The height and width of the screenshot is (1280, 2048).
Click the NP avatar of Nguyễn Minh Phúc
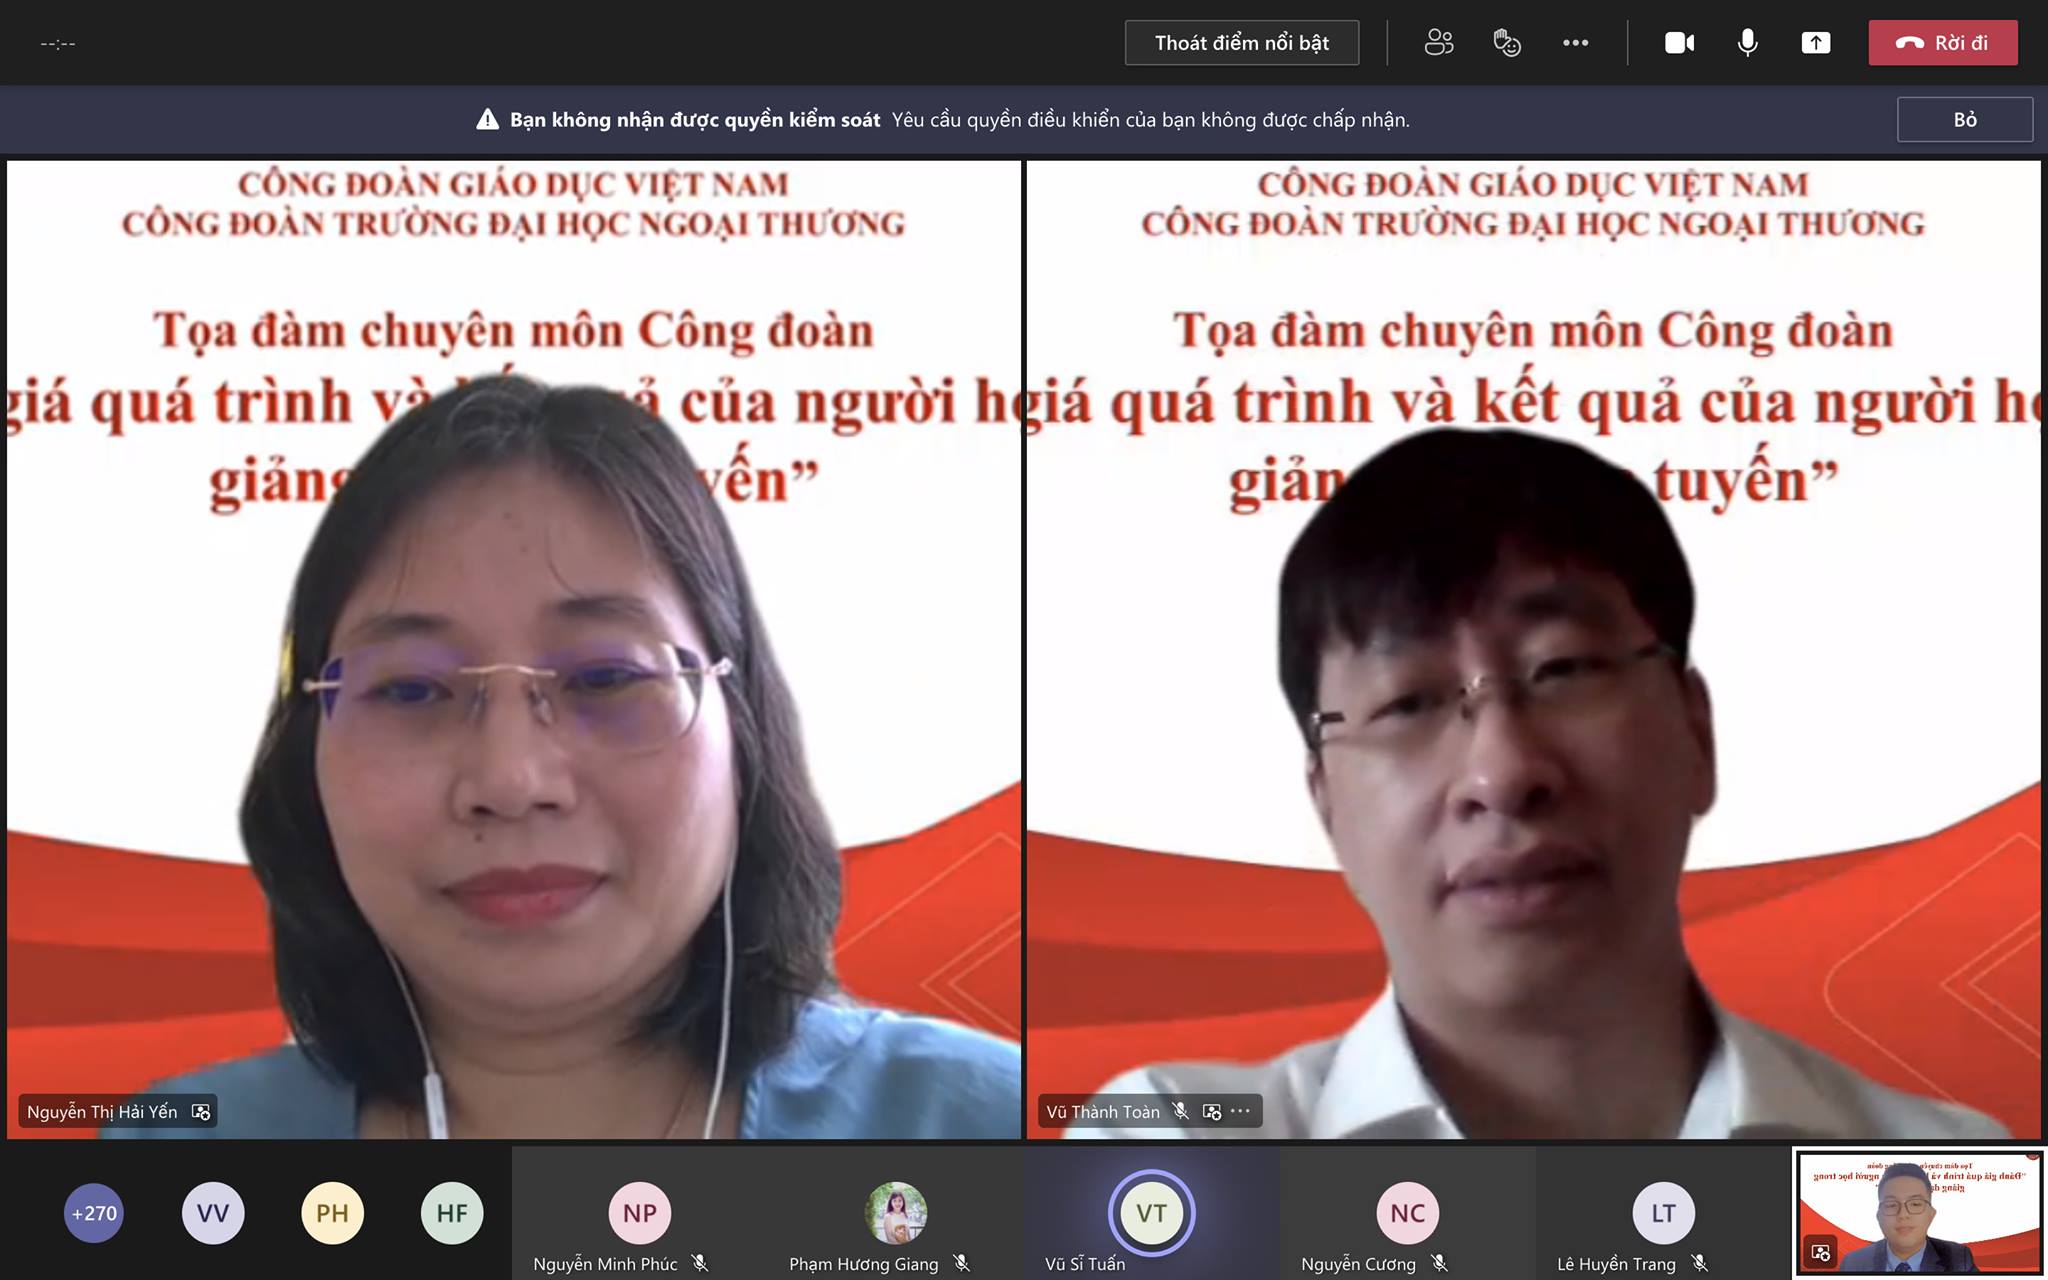coord(640,1213)
